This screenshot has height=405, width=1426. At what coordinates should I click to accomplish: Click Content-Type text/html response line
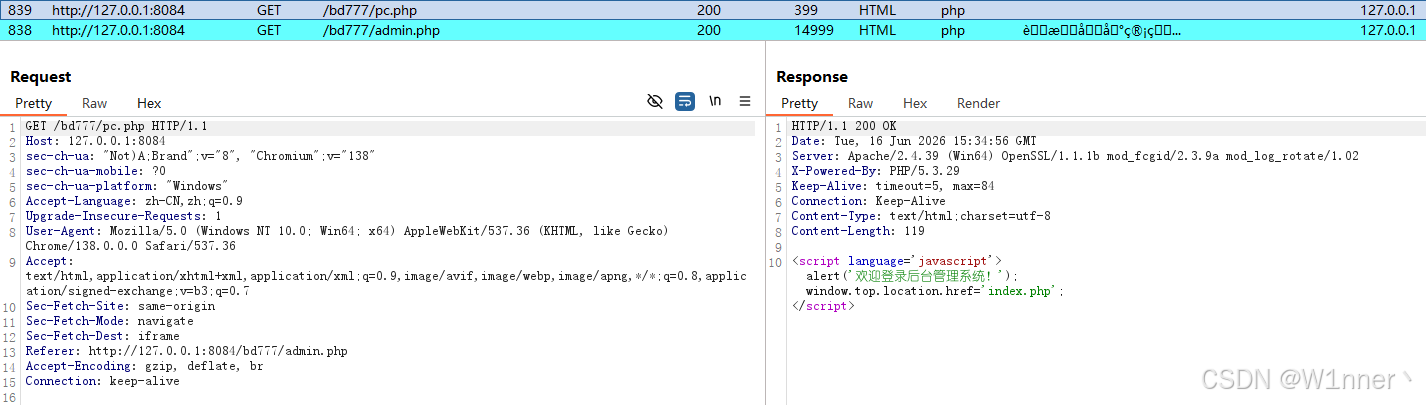921,217
